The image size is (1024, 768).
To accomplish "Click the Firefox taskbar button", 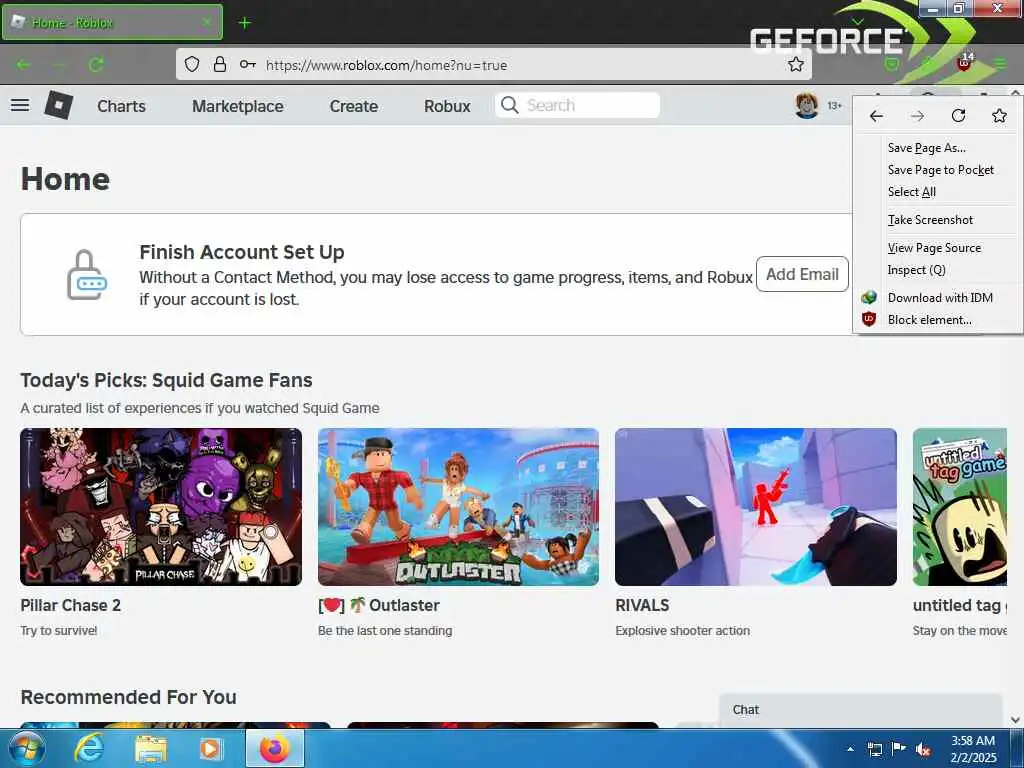I will click(275, 748).
